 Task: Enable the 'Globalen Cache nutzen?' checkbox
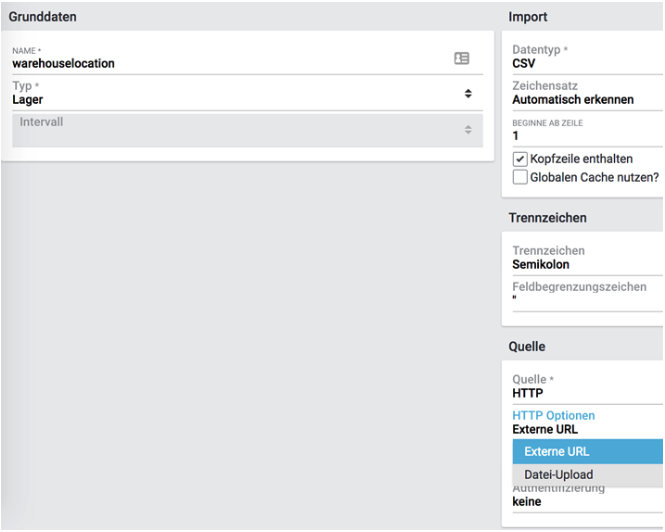520,177
